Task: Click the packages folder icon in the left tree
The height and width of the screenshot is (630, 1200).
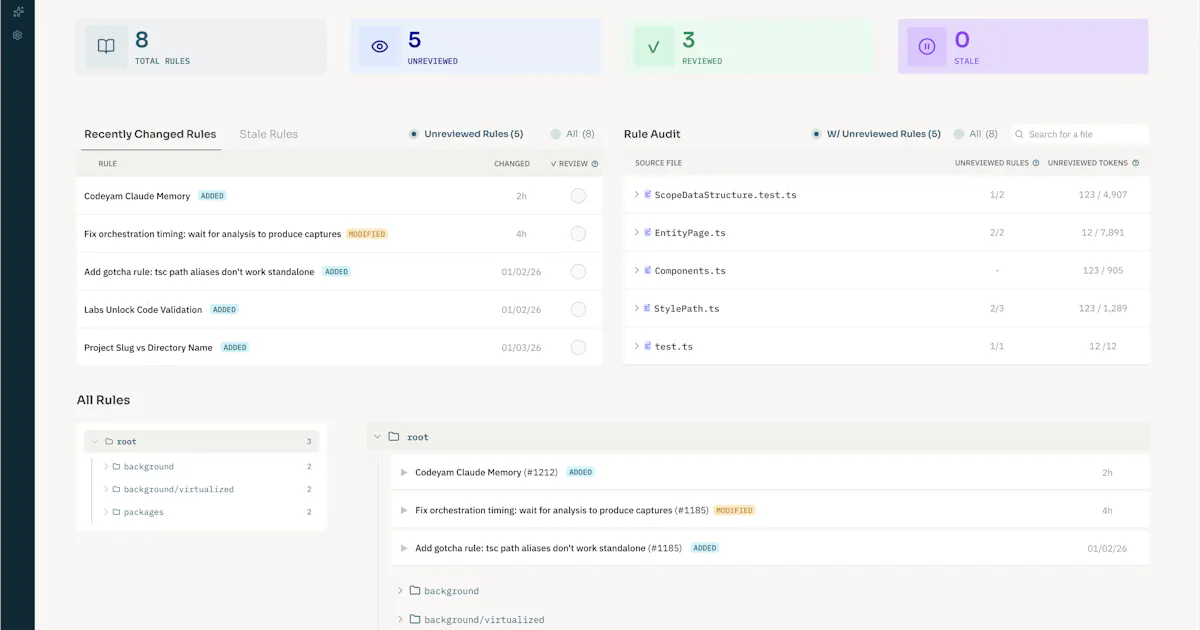Action: [x=117, y=512]
